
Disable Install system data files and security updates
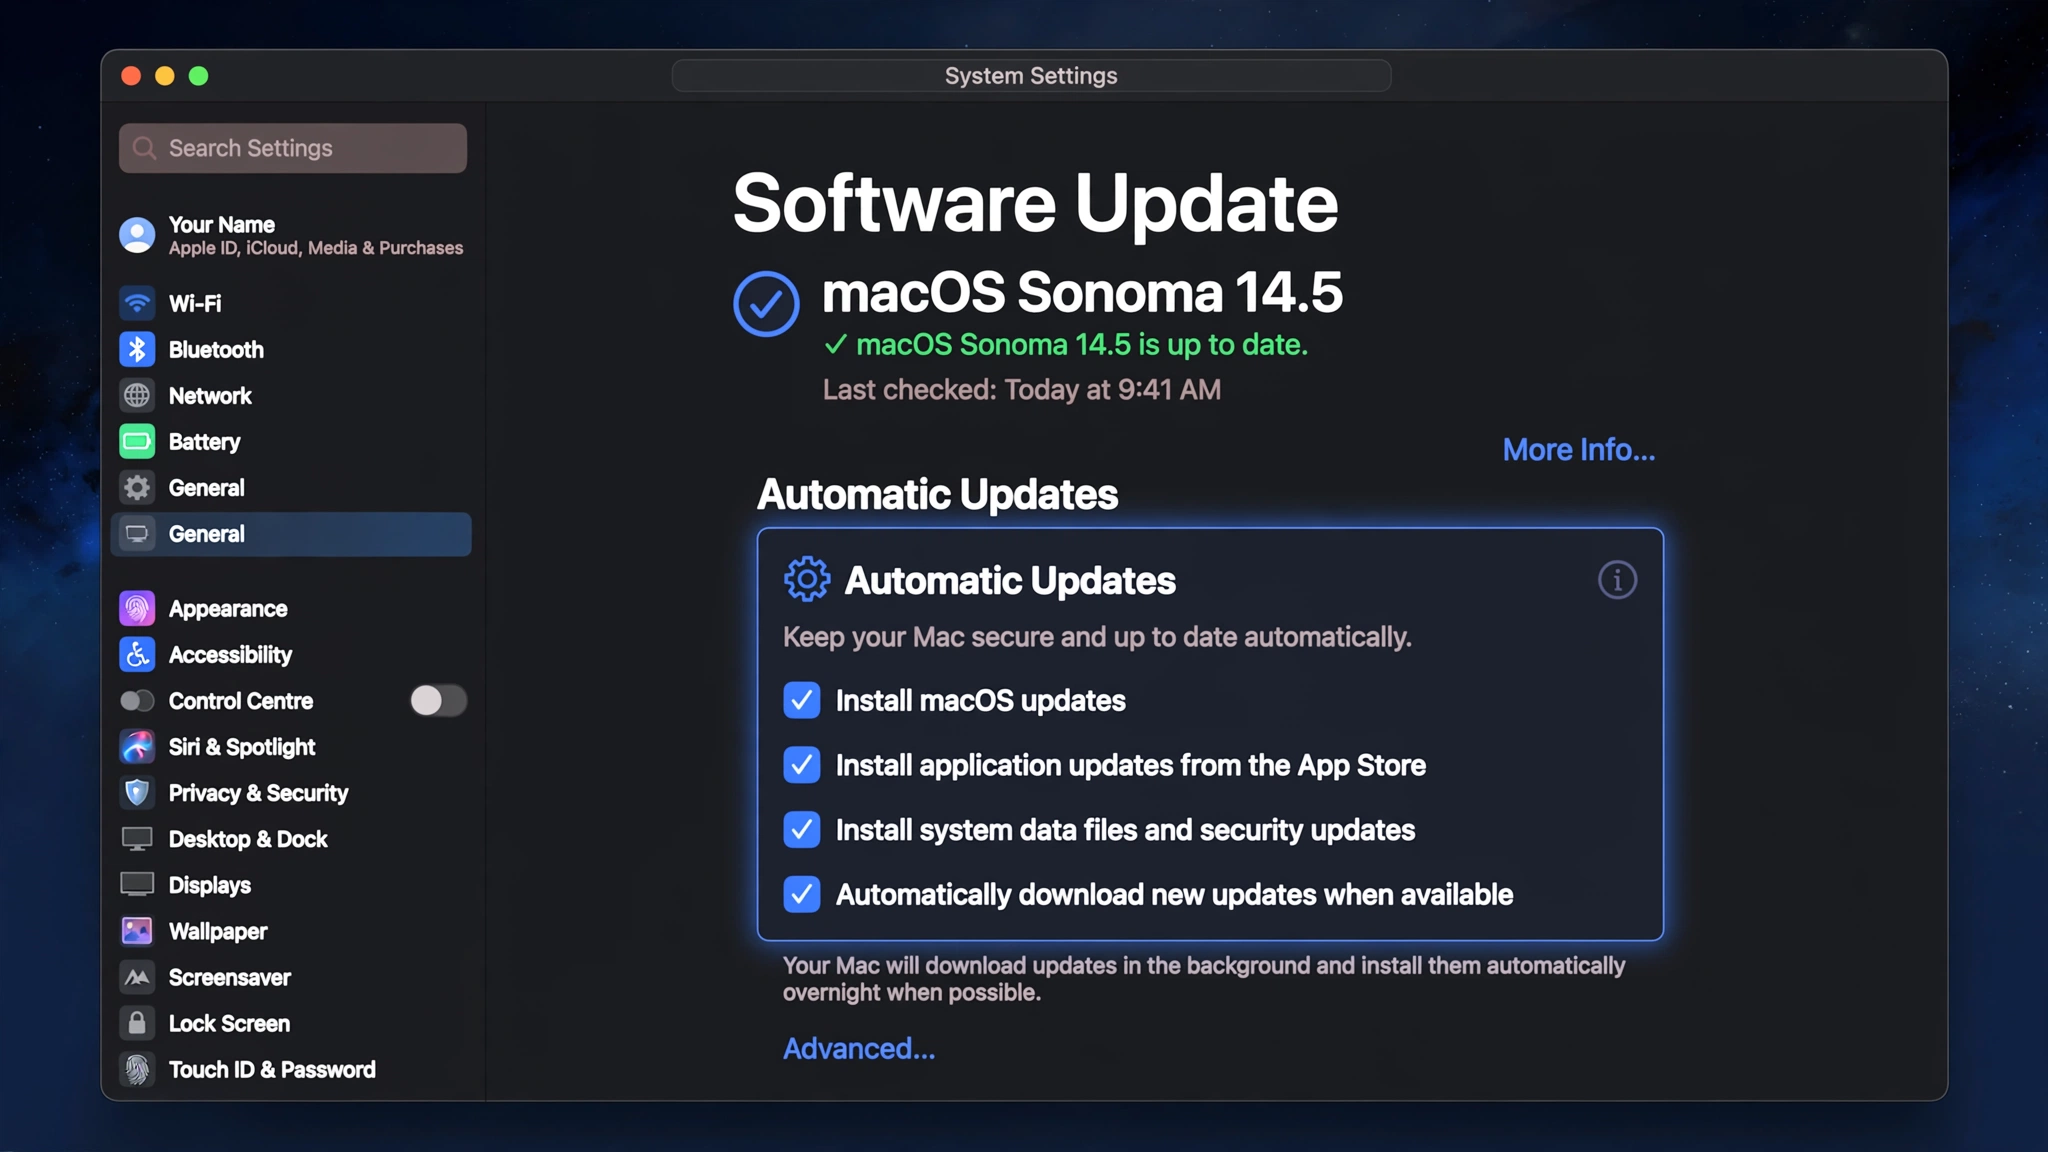802,829
